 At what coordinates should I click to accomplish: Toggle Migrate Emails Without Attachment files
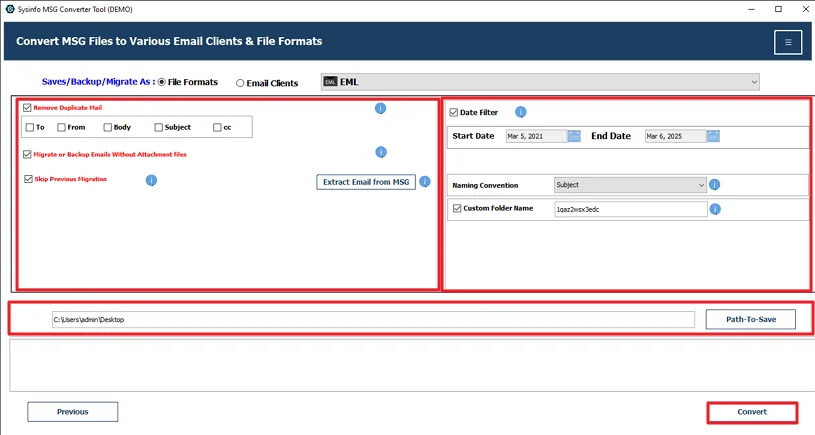click(27, 154)
